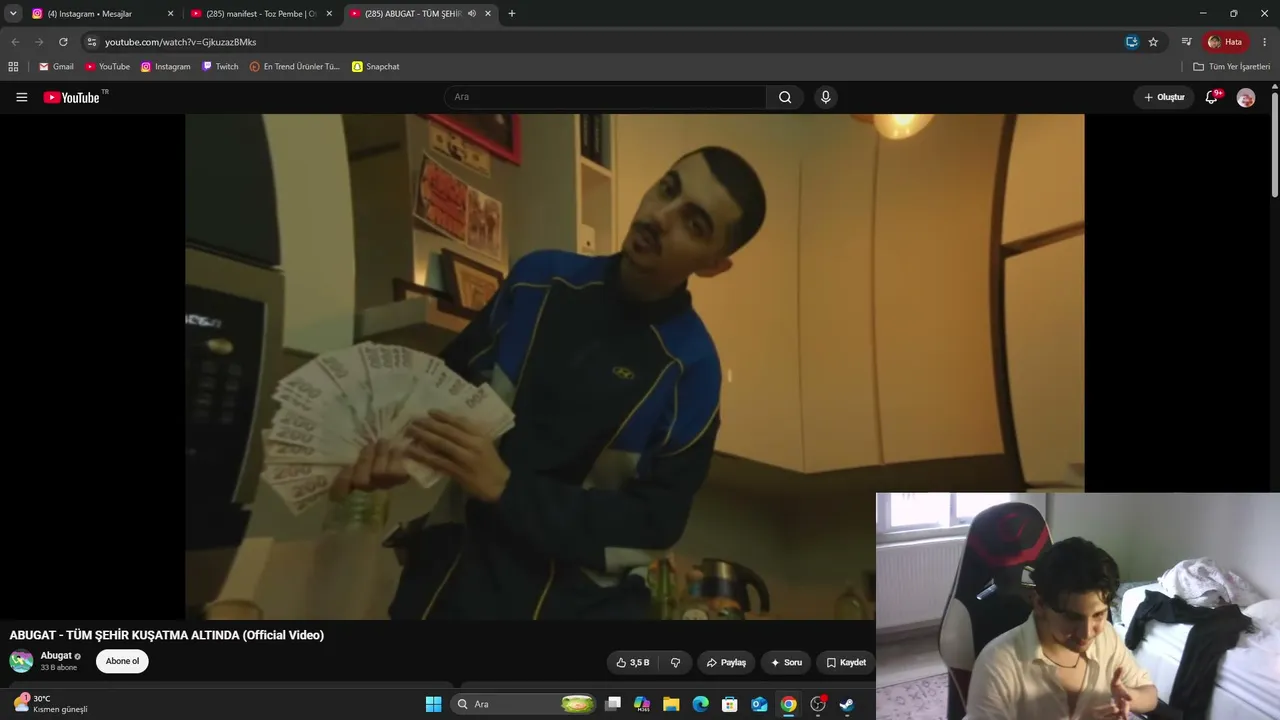Click the Paylaş share button
The image size is (1280, 720).
click(x=726, y=662)
